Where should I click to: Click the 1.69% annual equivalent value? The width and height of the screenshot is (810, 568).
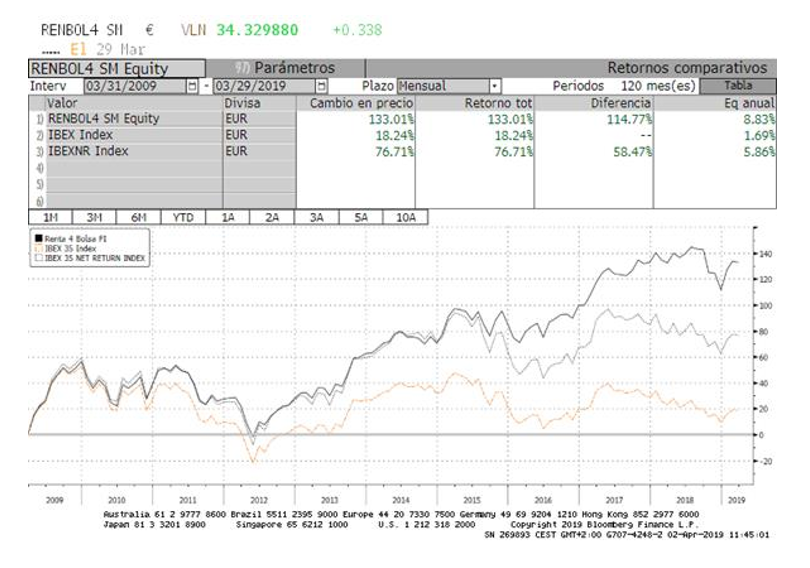click(759, 136)
